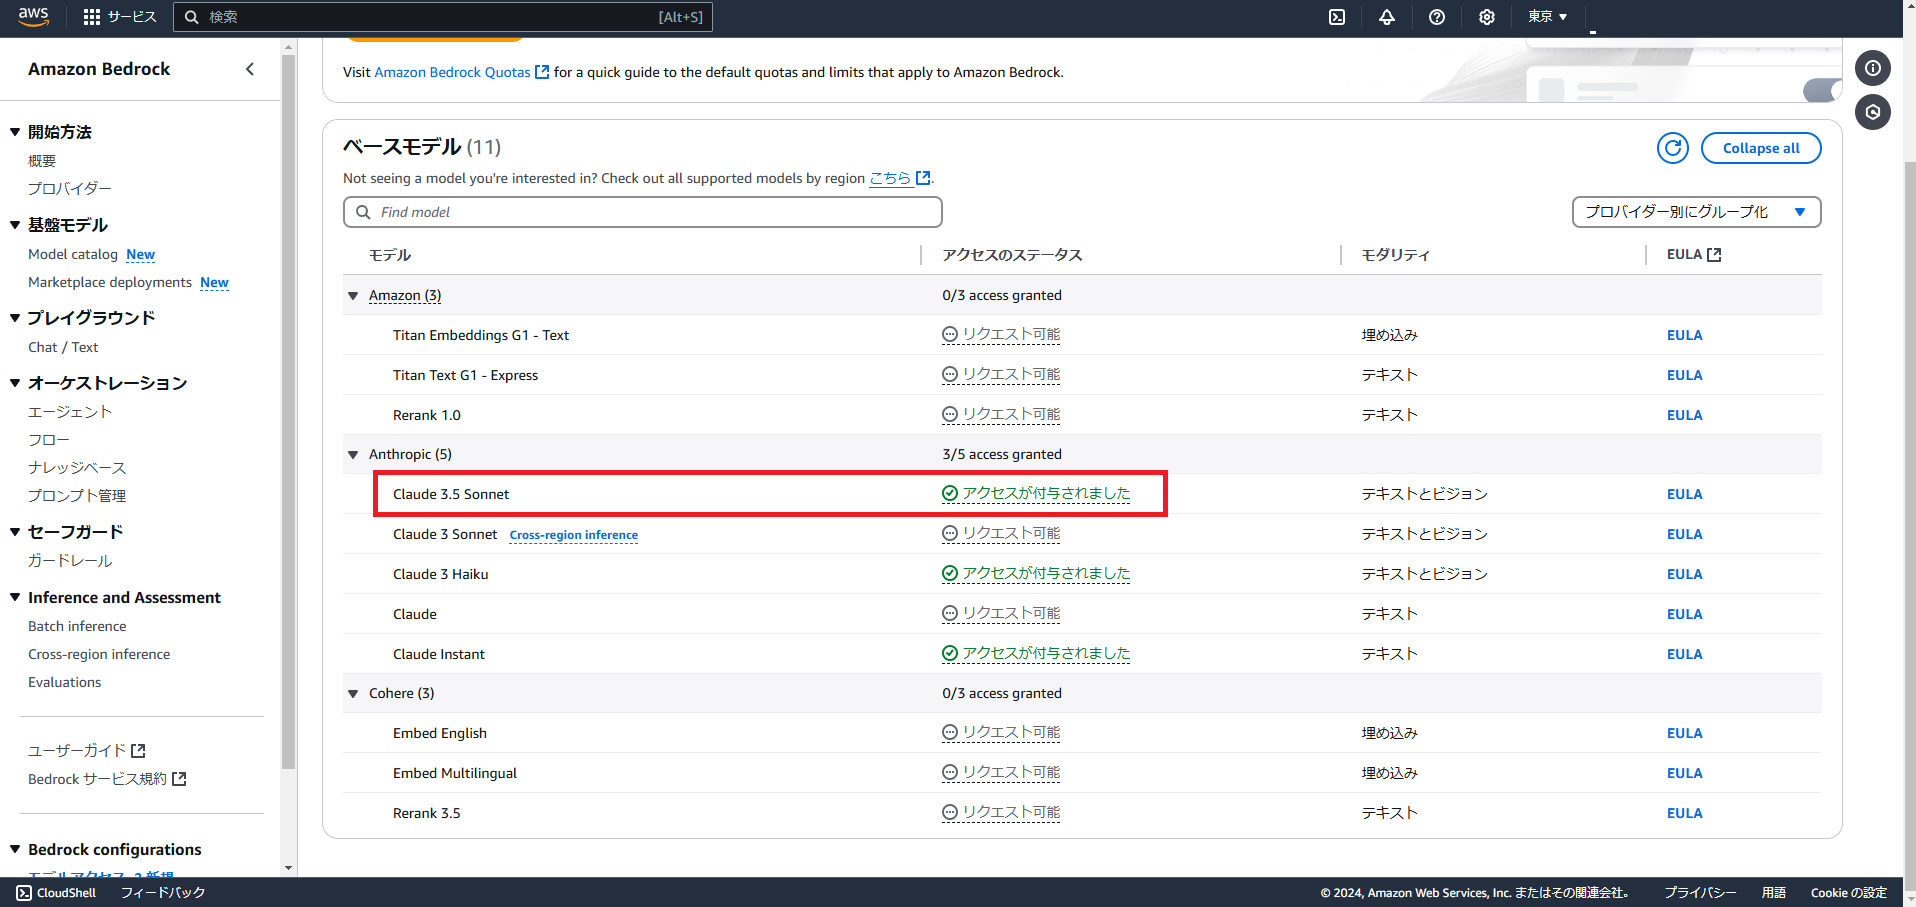Collapse the 基盤モデル sidebar section
1916x907 pixels.
tap(15, 225)
